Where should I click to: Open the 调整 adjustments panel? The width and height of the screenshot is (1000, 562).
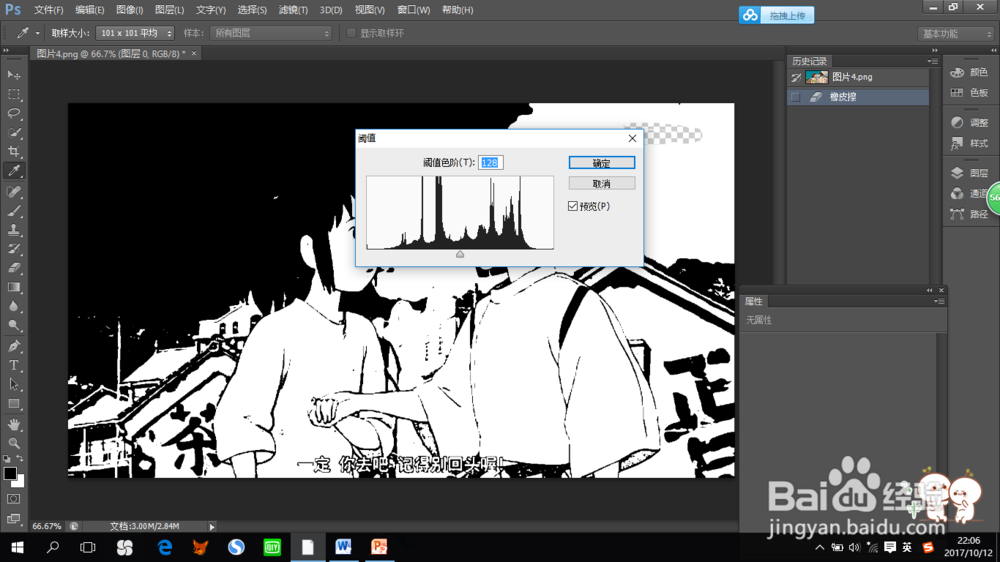click(969, 122)
